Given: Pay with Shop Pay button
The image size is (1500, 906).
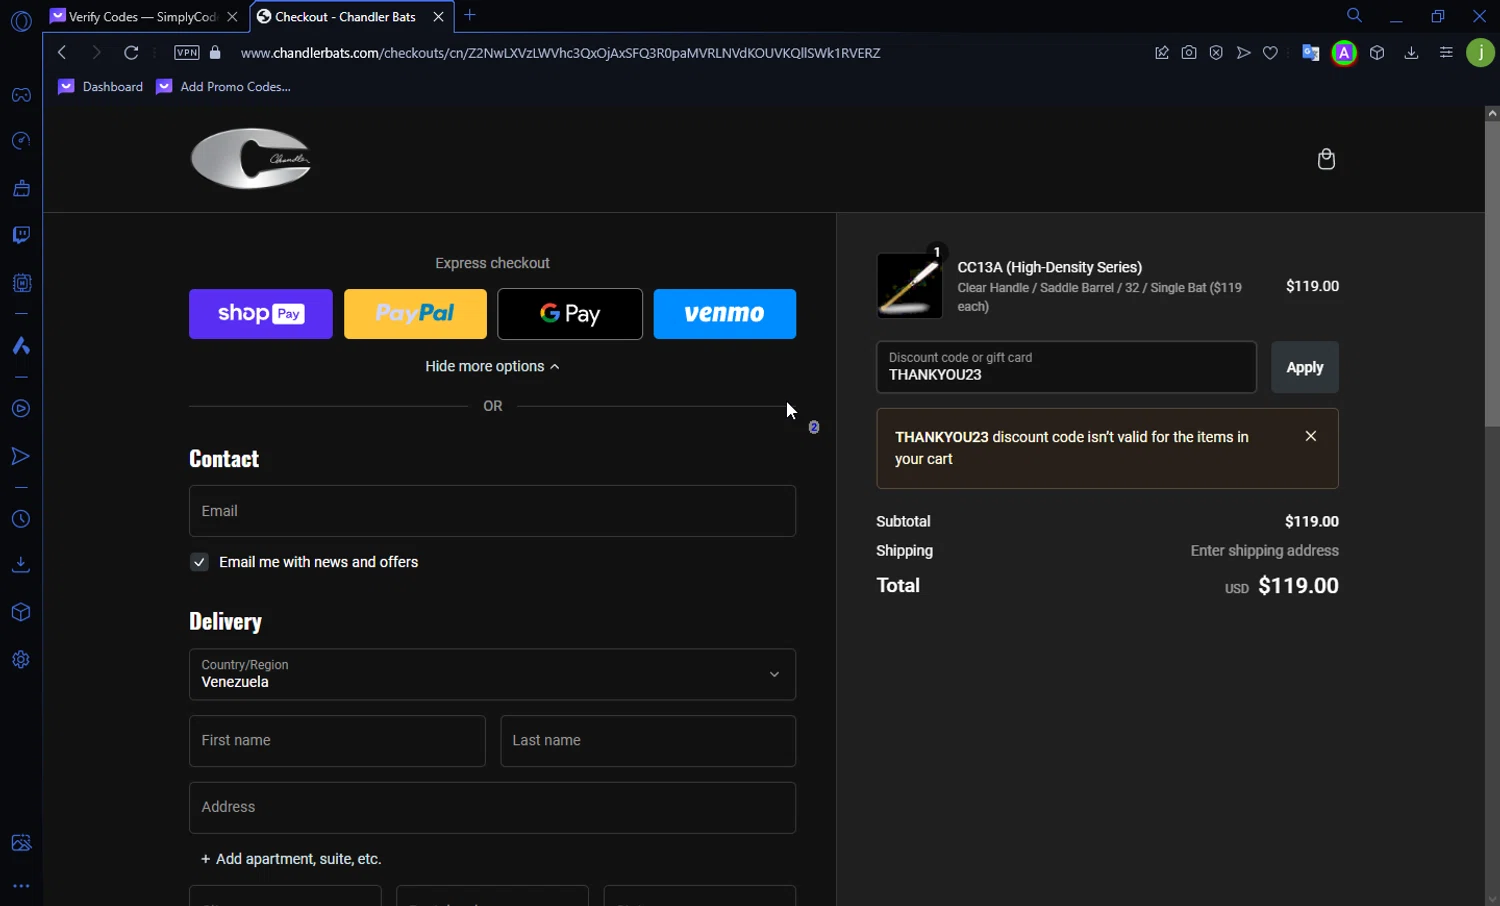Looking at the screenshot, I should [261, 314].
